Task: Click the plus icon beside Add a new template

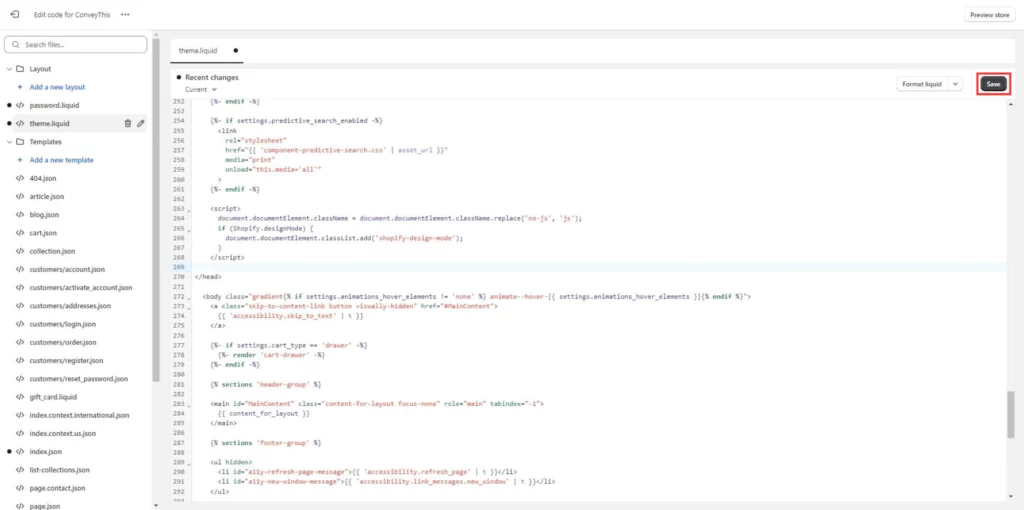Action: point(20,160)
